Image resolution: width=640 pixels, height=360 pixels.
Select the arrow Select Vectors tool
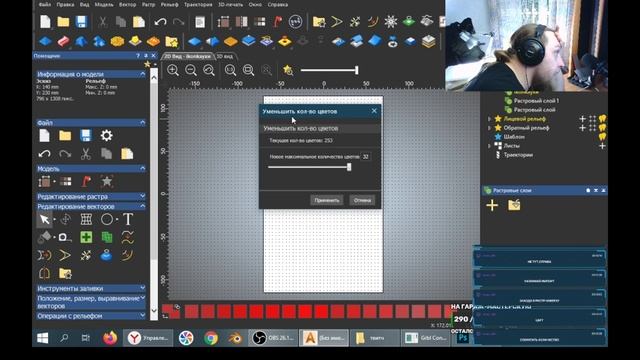point(44,219)
